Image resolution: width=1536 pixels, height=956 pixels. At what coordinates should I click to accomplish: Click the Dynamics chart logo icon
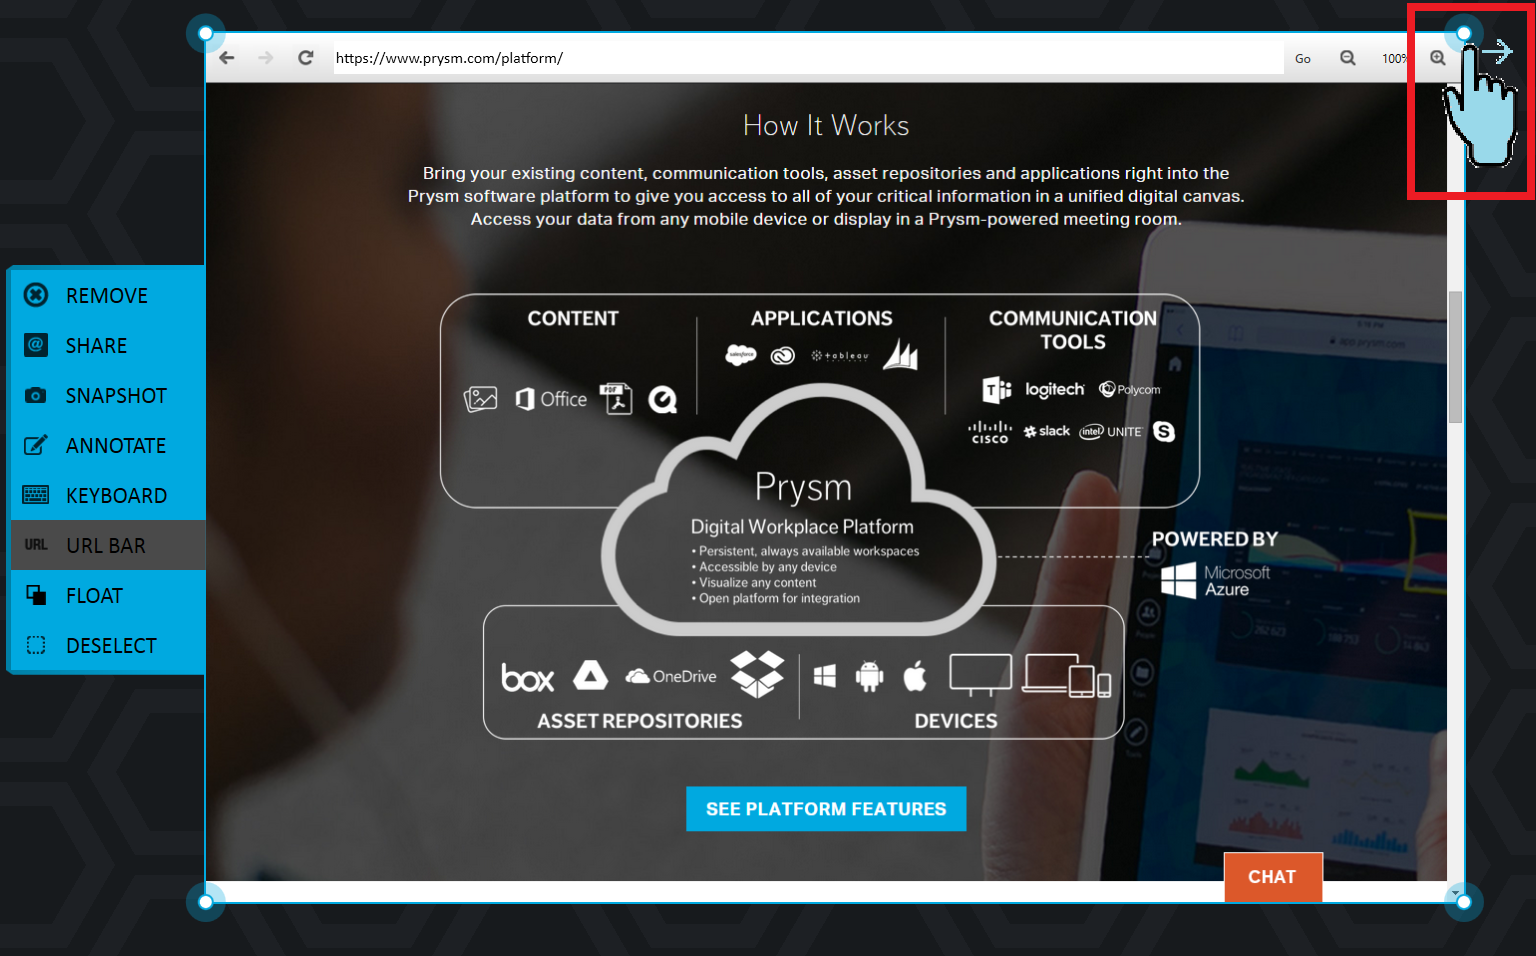901,354
